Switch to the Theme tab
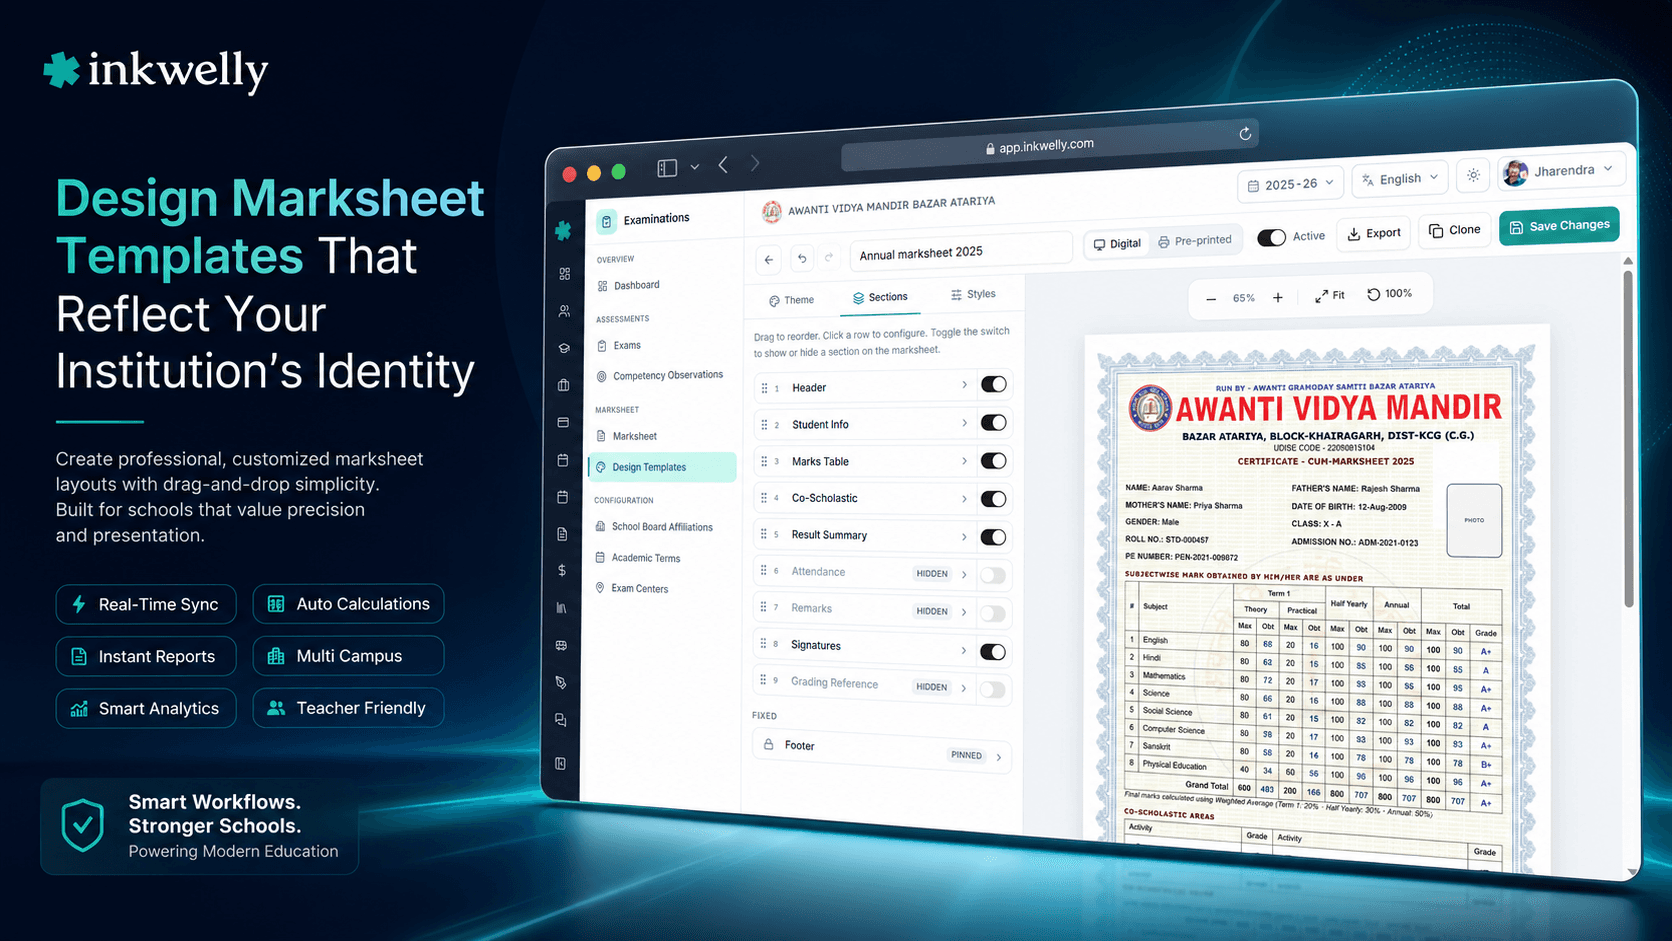The height and width of the screenshot is (941, 1672). coord(791,300)
